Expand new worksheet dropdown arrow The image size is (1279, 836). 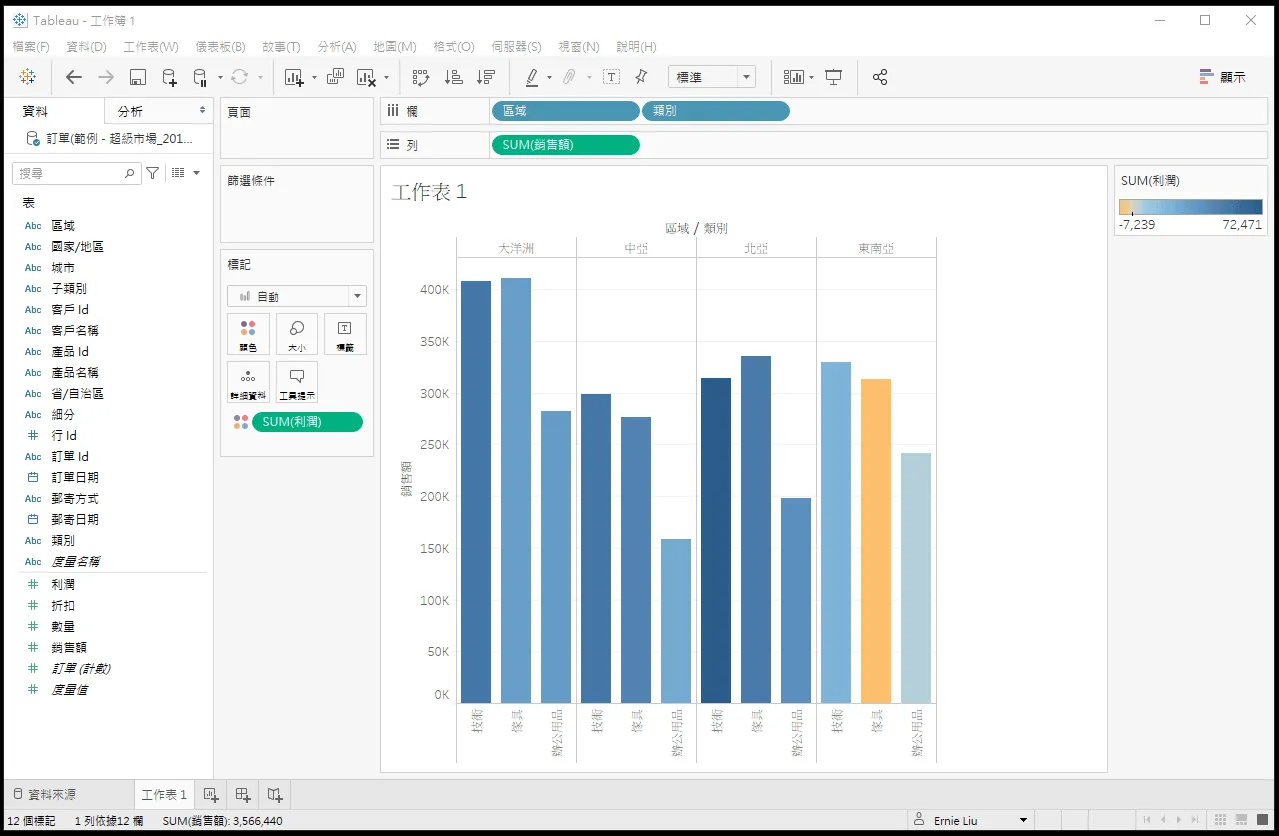pos(314,77)
